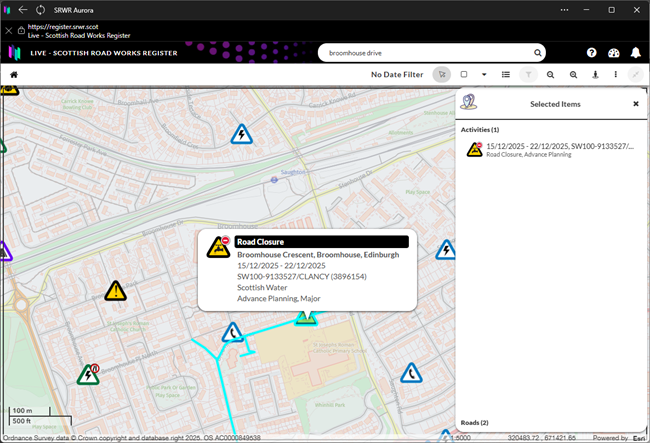
Task: Click the search magnifier in the search box
Action: click(x=538, y=53)
